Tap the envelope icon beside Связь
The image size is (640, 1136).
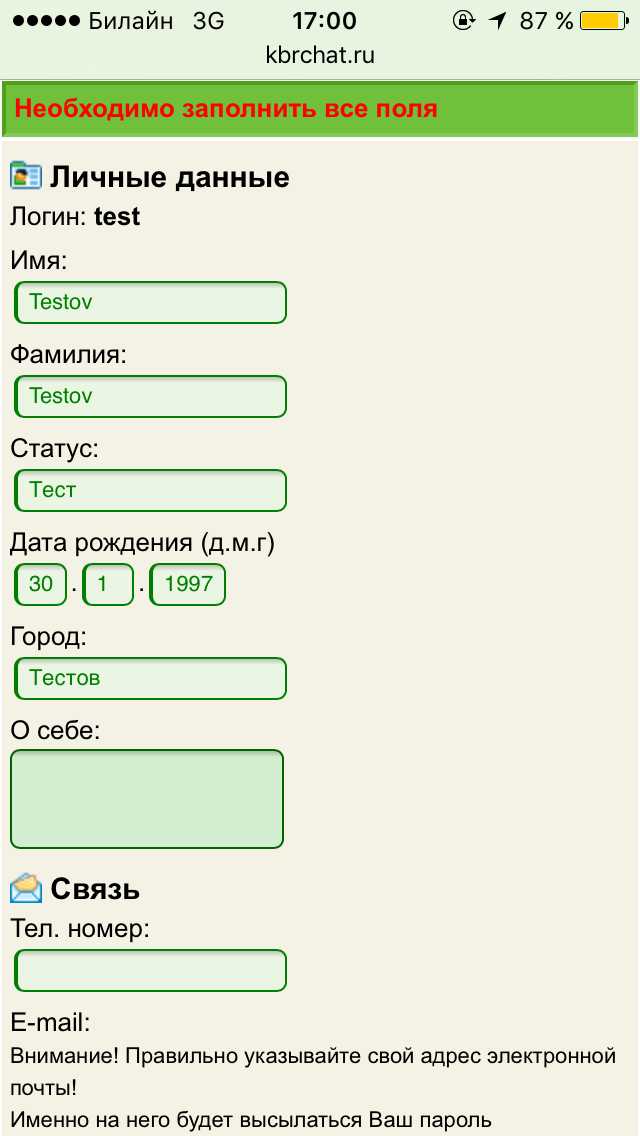pos(26,888)
